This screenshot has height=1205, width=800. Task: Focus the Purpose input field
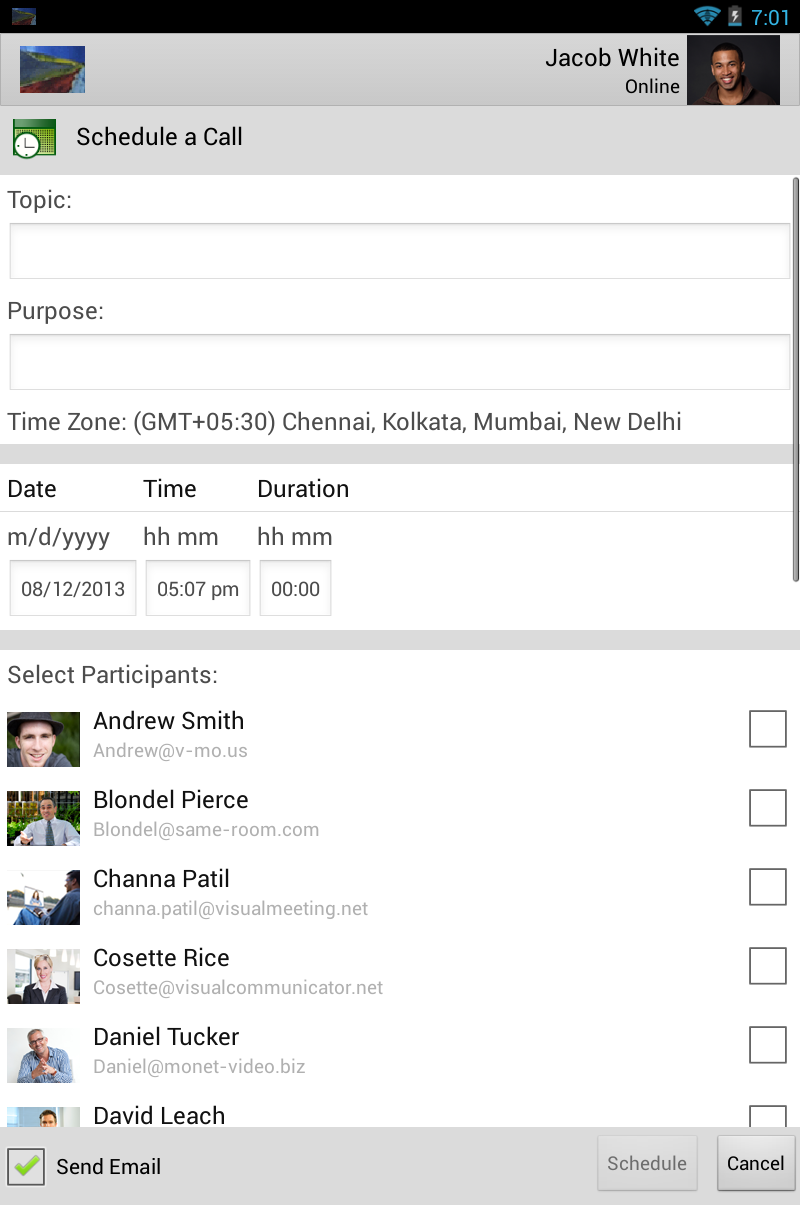(x=400, y=362)
